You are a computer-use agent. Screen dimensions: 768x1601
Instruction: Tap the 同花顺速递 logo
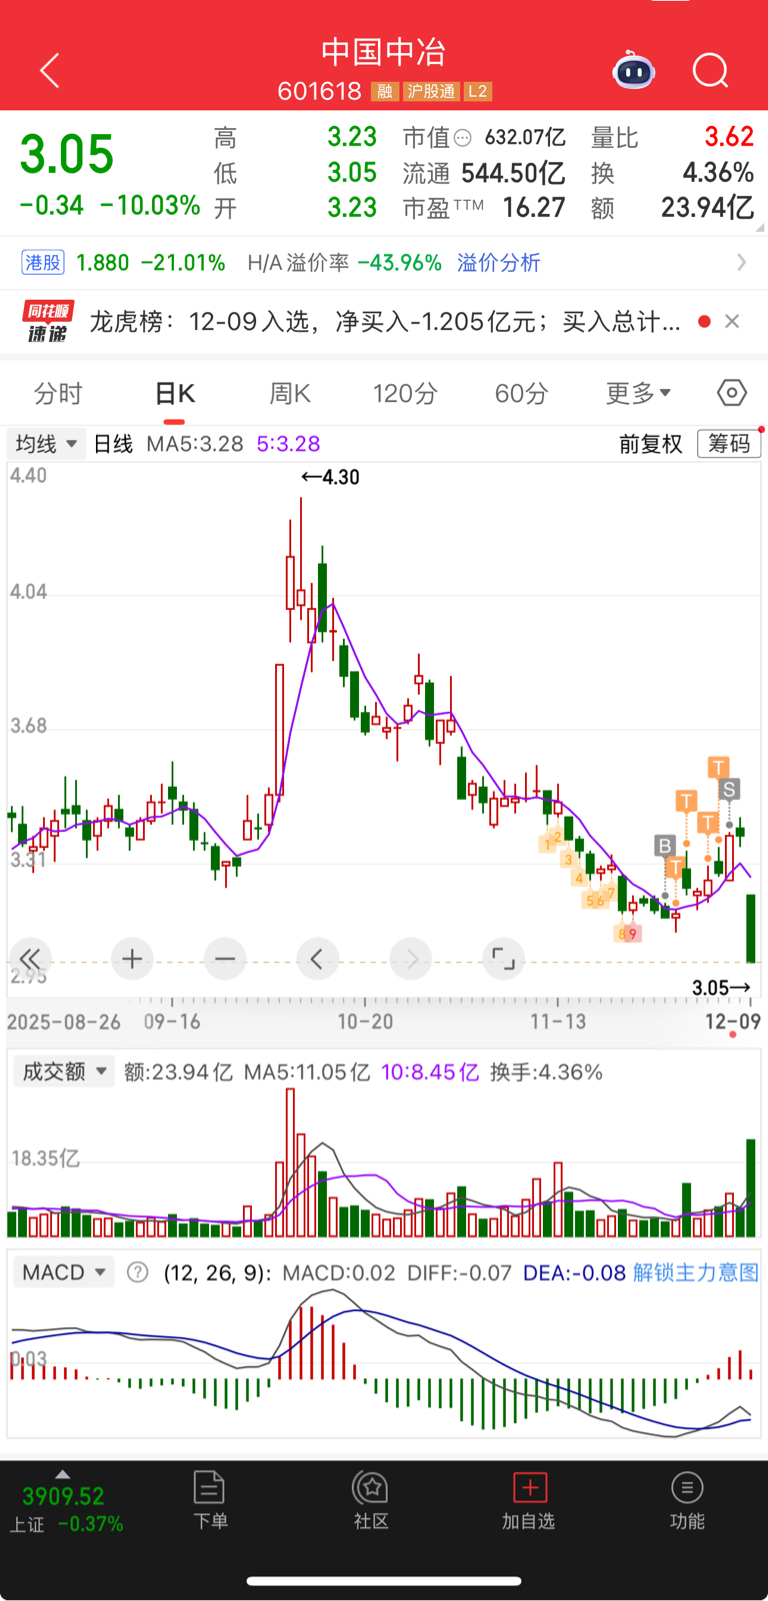pos(47,322)
